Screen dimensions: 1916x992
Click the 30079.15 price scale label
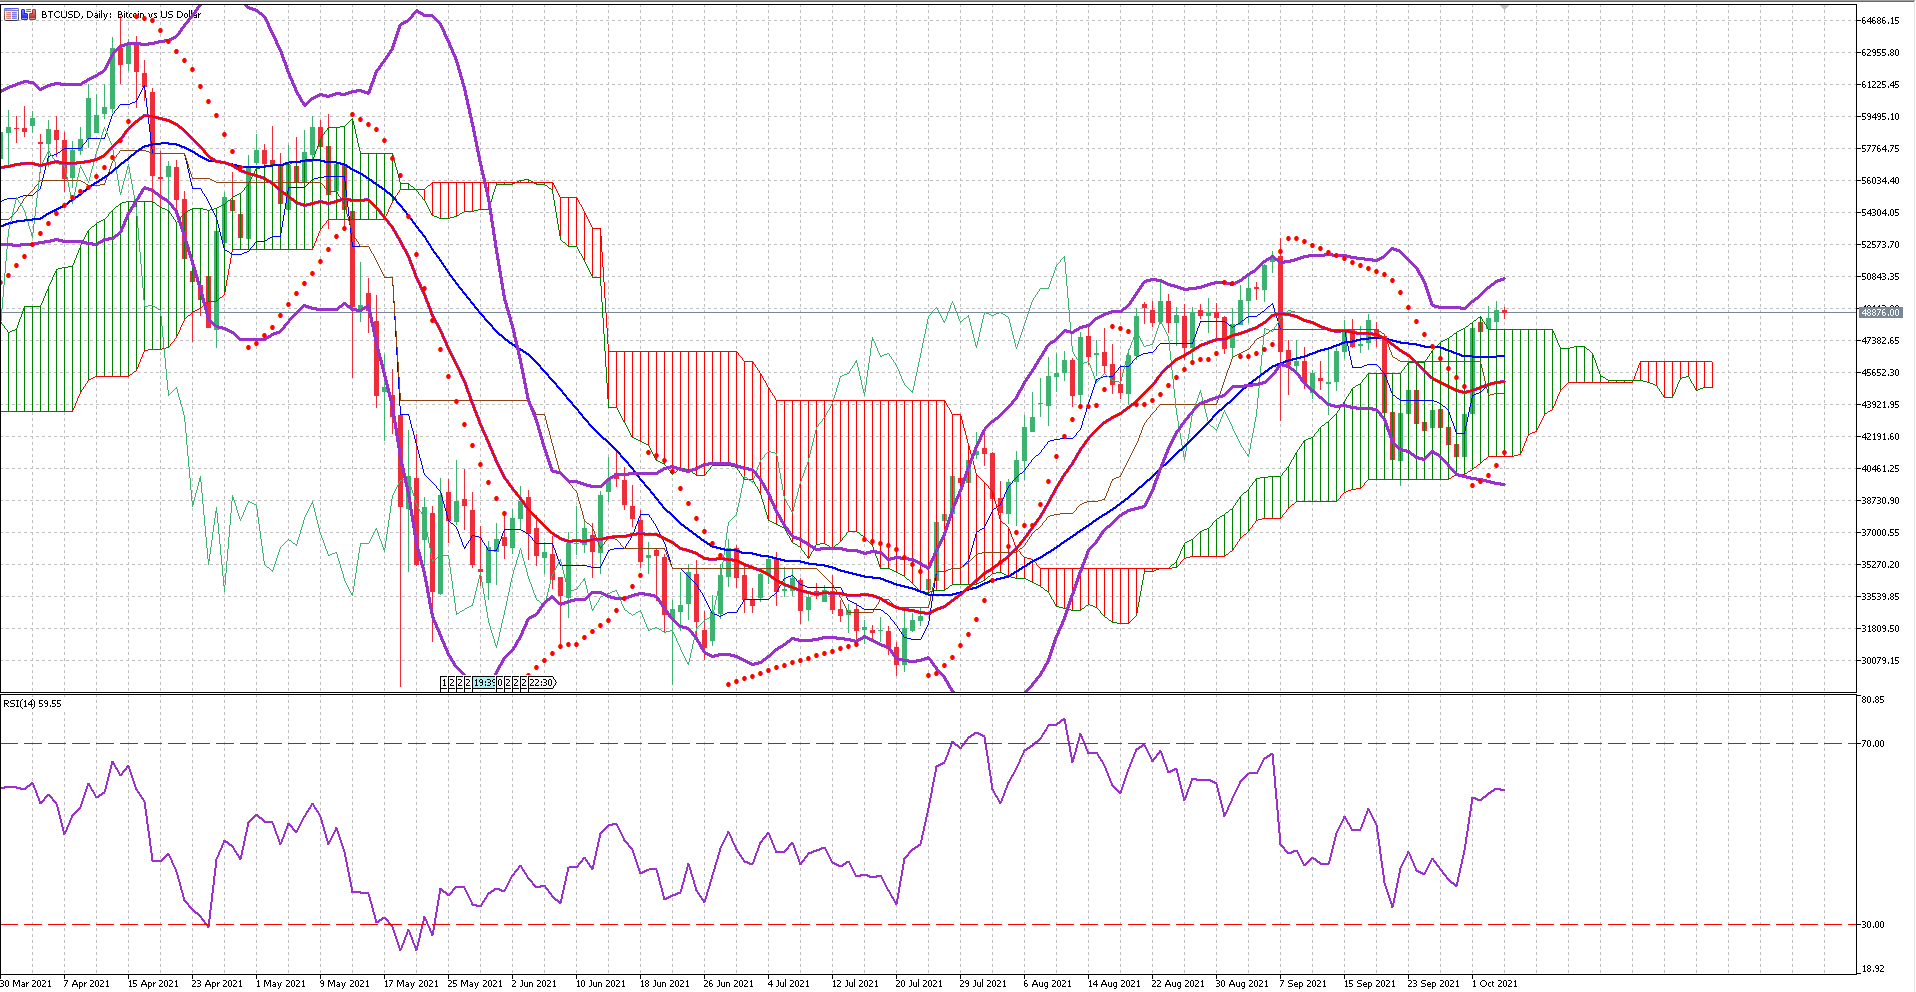(x=1880, y=661)
